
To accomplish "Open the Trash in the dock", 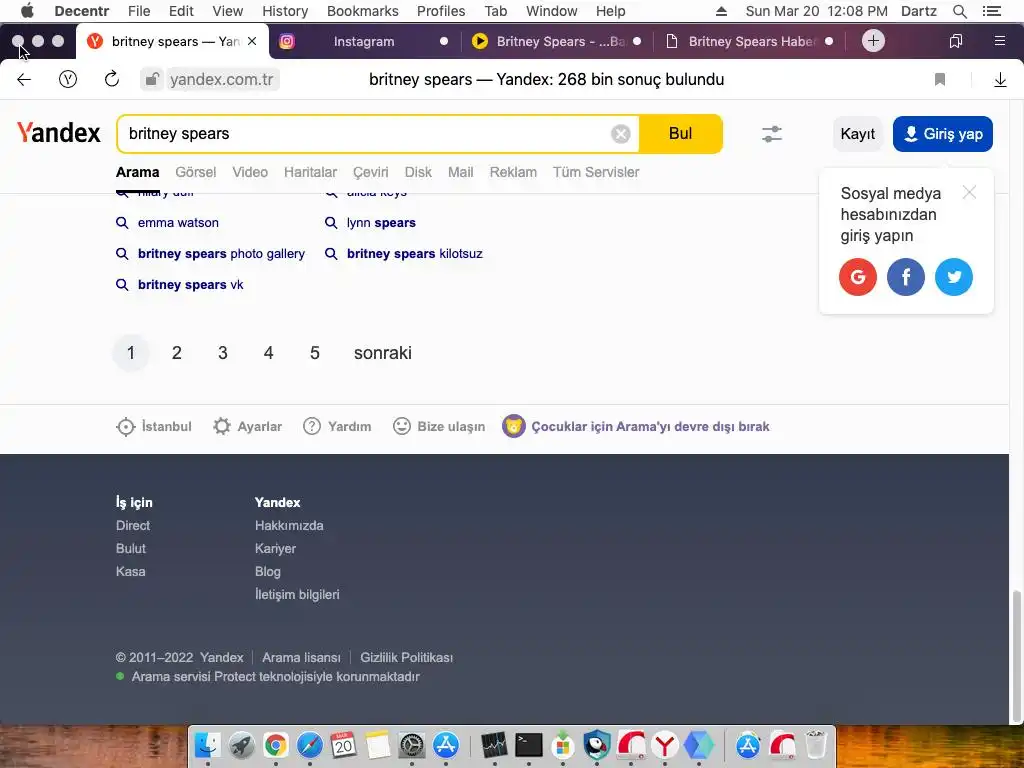I will [816, 744].
